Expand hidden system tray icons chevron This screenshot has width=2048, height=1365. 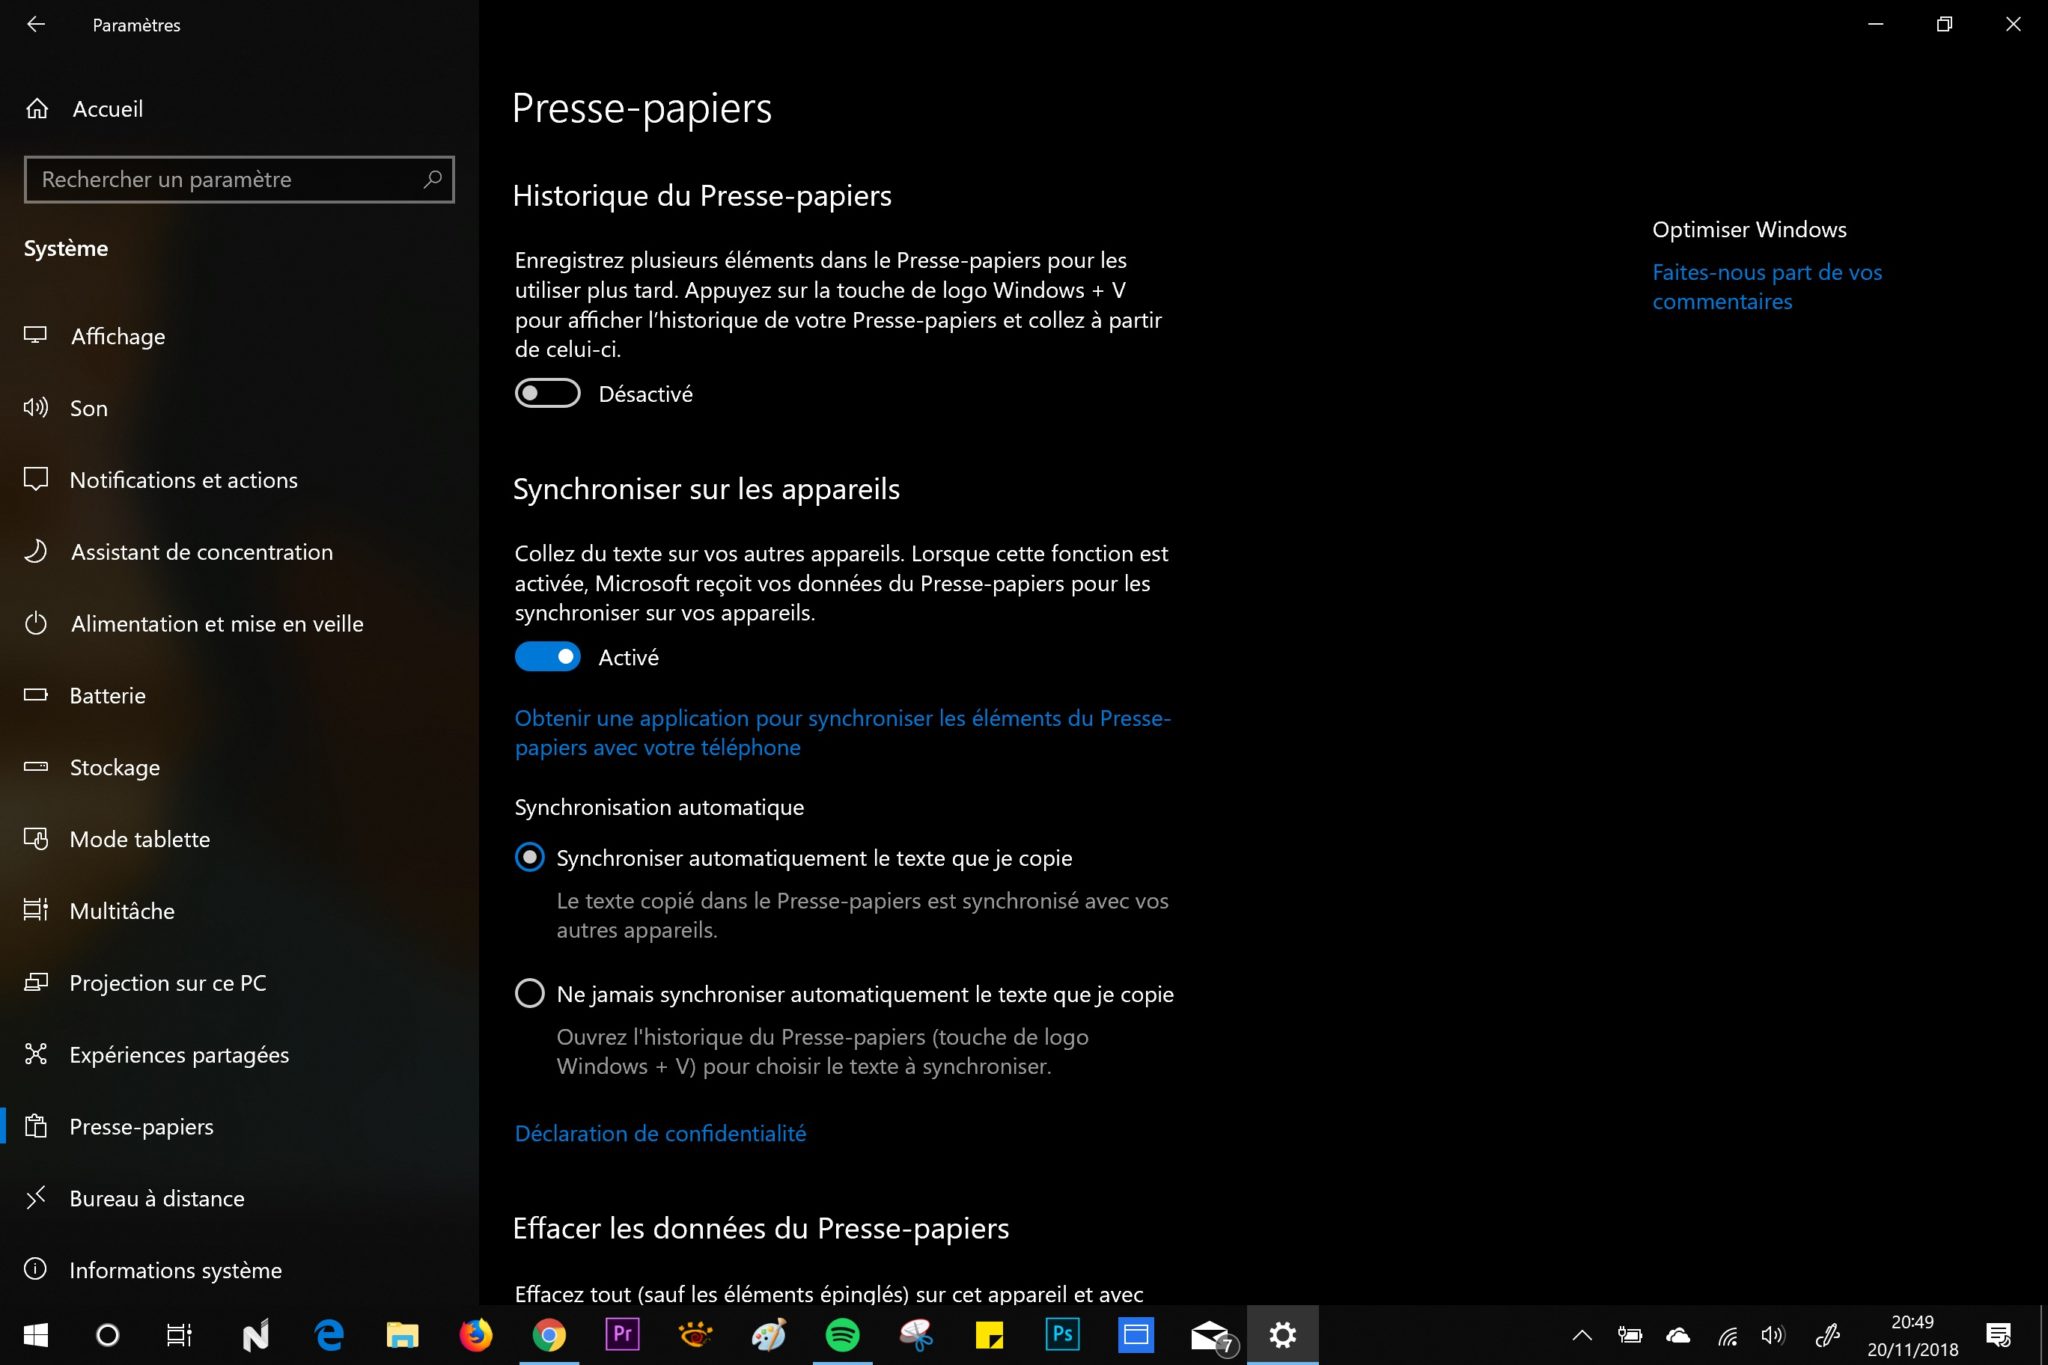(x=1582, y=1335)
